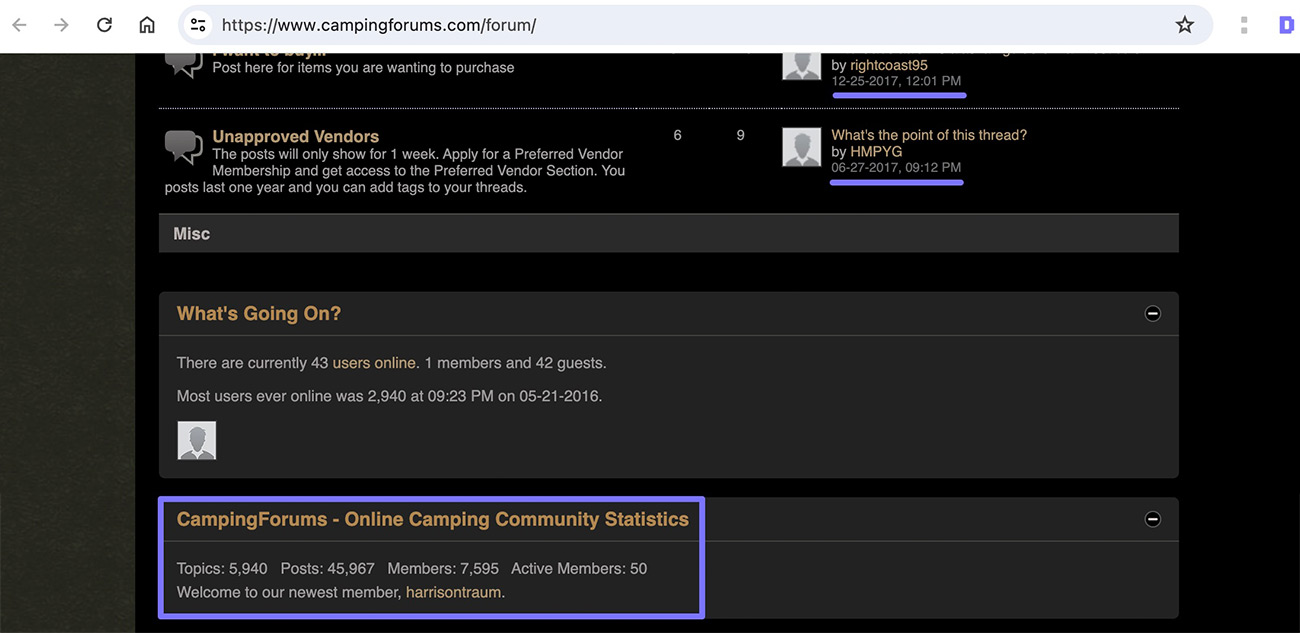The height and width of the screenshot is (633, 1300).
Task: Open the thread "What's the point of this thread?"
Action: point(929,135)
